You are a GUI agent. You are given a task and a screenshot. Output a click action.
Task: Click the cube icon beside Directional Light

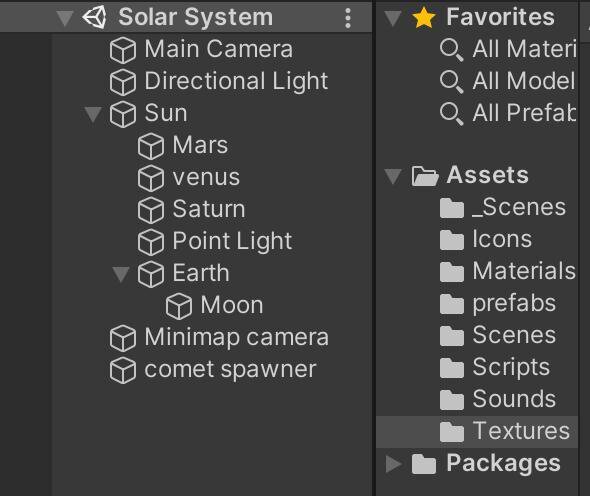[123, 82]
